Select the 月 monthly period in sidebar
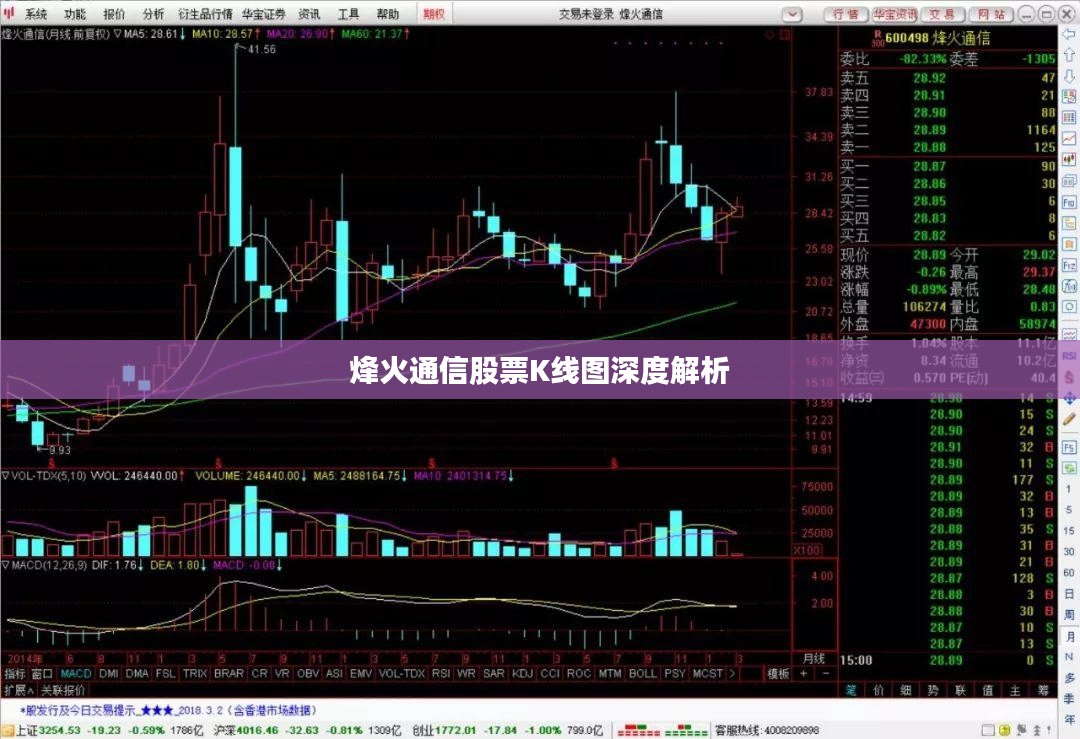Screen dimensions: 1080x739 [1069, 636]
